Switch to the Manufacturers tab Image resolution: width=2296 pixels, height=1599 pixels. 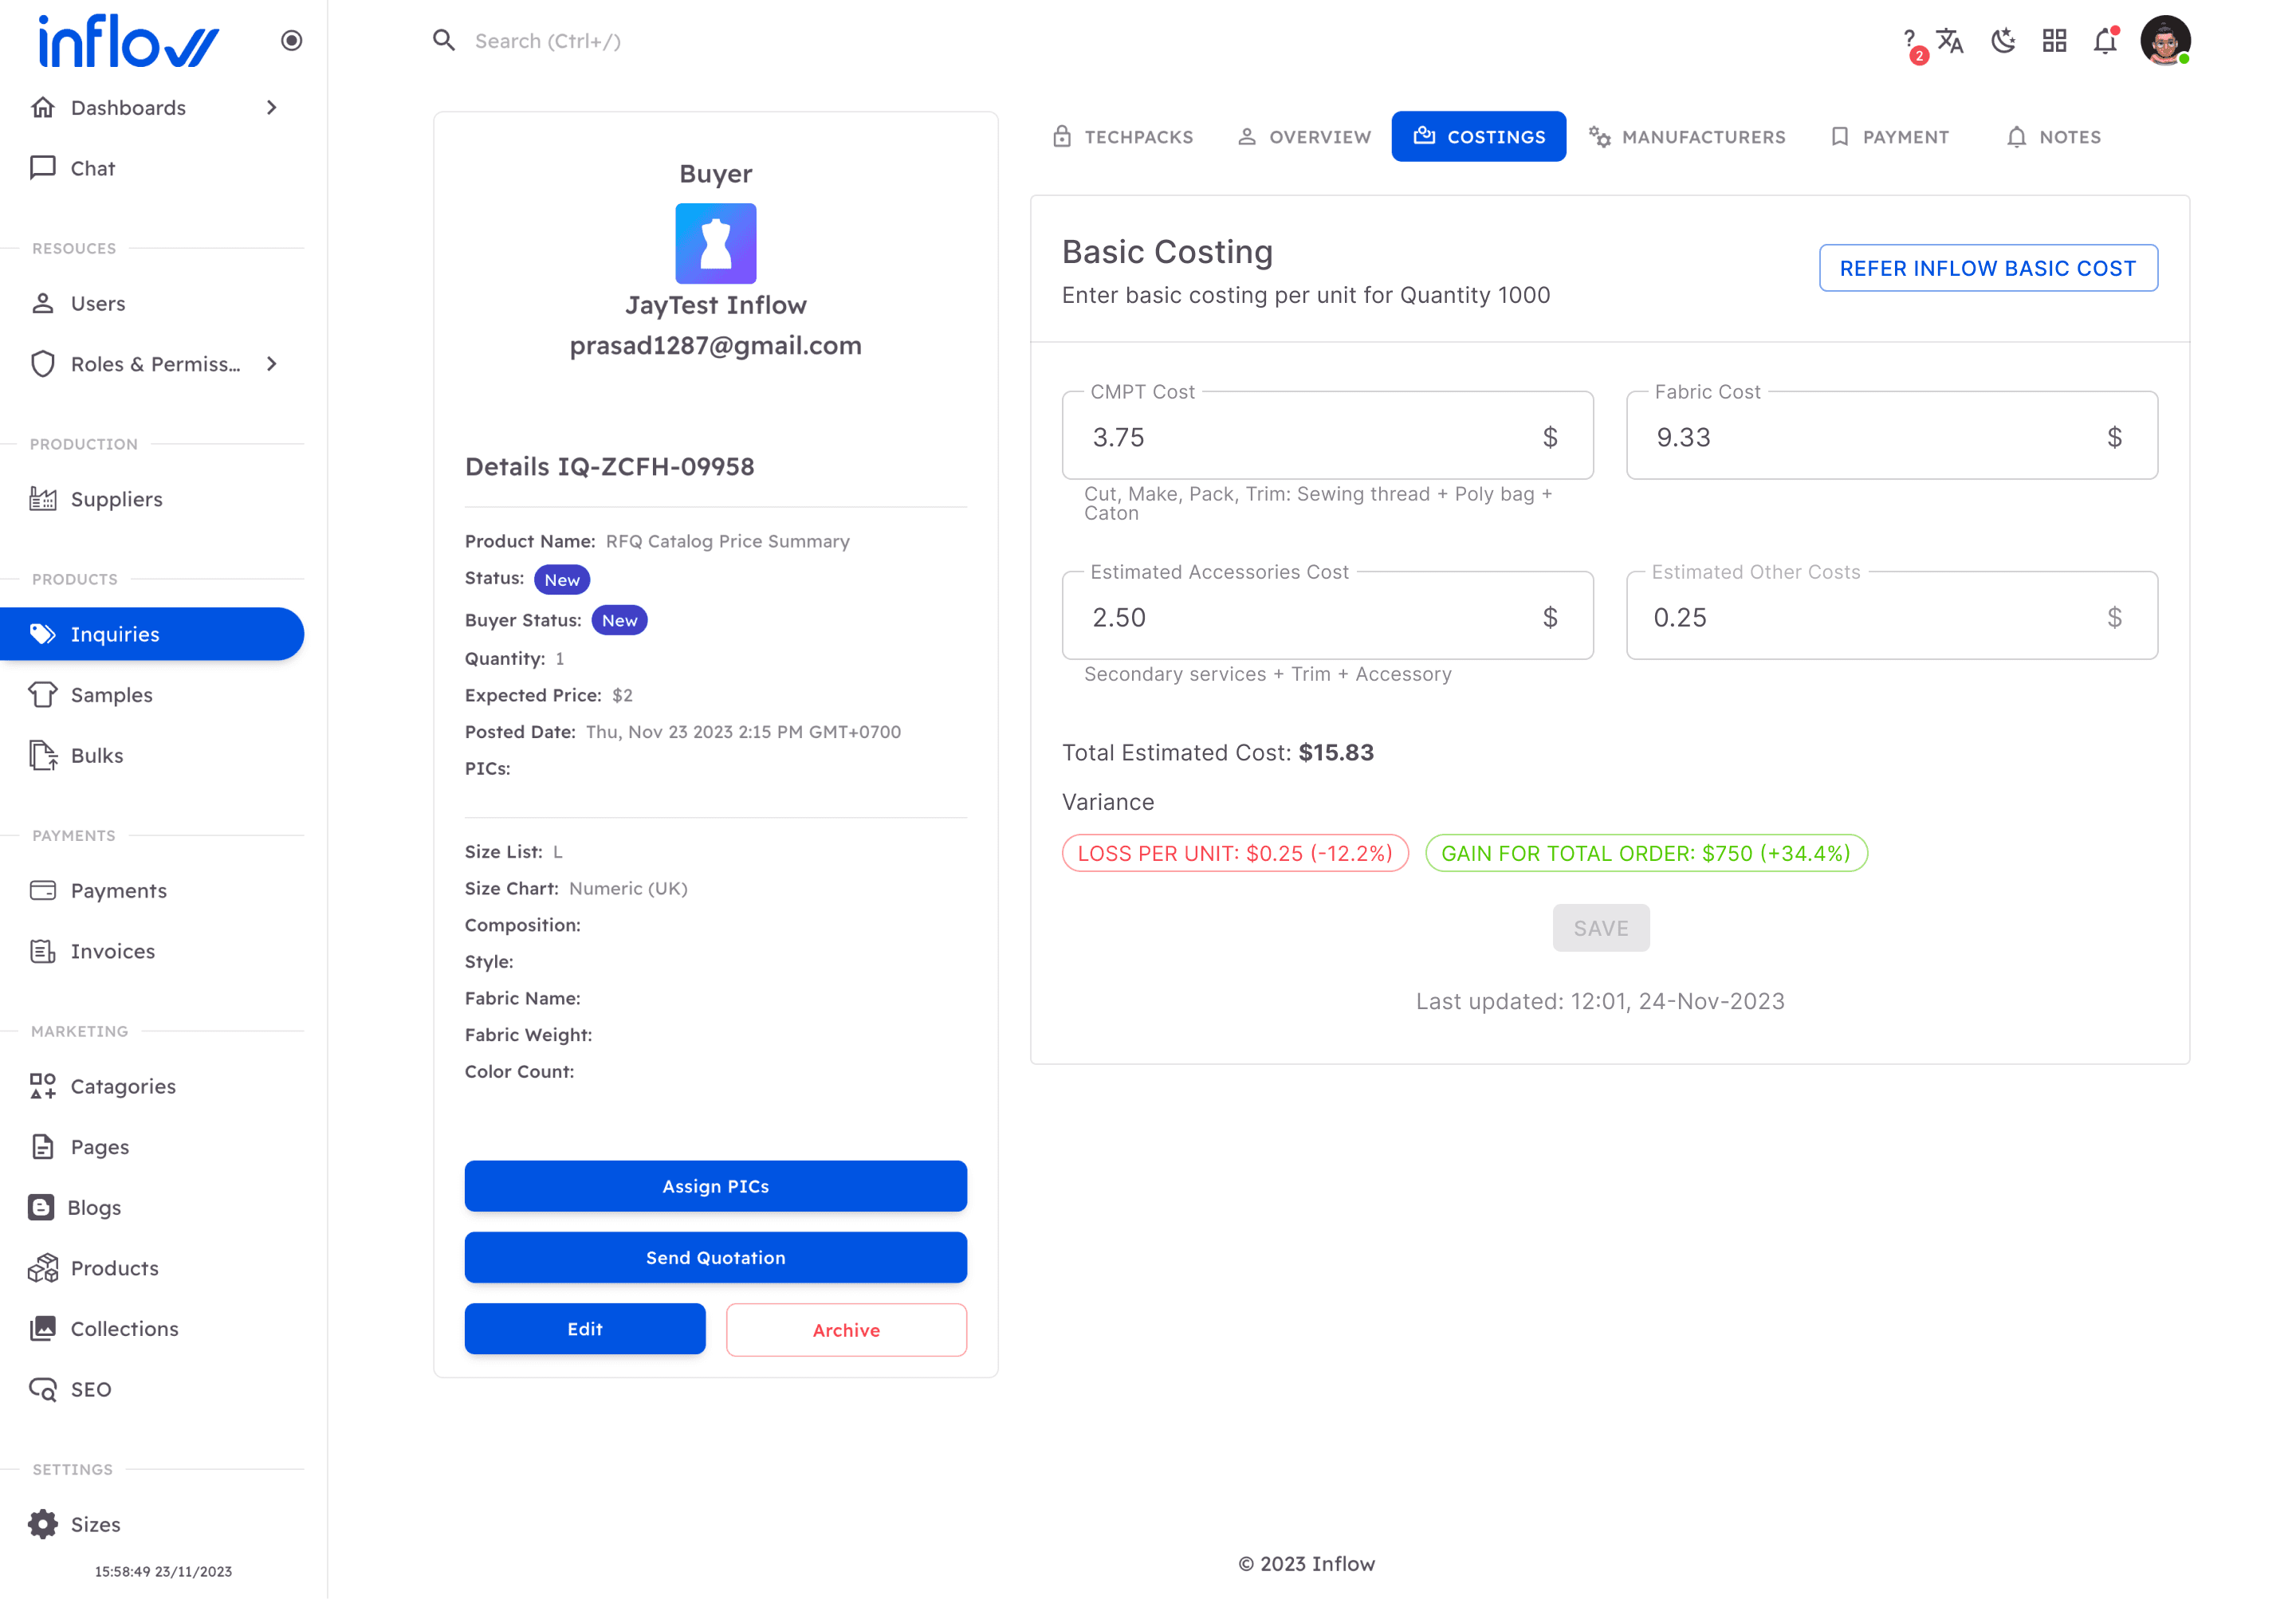(x=1687, y=137)
